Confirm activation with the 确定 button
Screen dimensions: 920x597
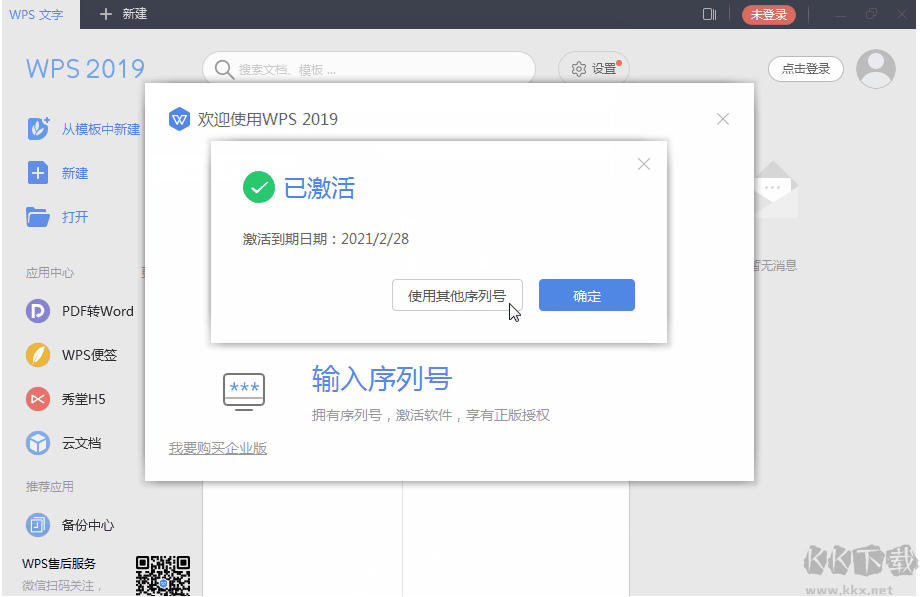click(586, 294)
